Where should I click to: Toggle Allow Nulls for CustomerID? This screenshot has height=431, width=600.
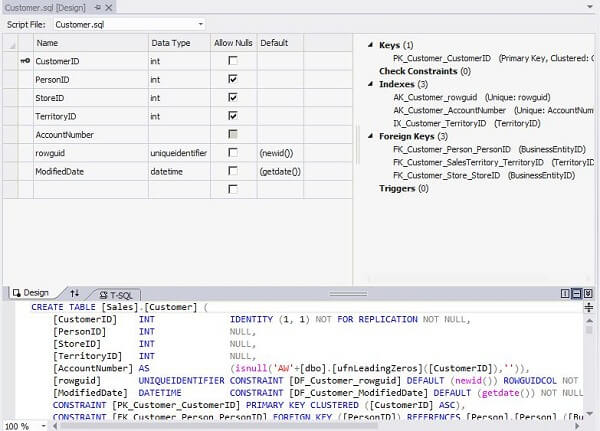(232, 61)
